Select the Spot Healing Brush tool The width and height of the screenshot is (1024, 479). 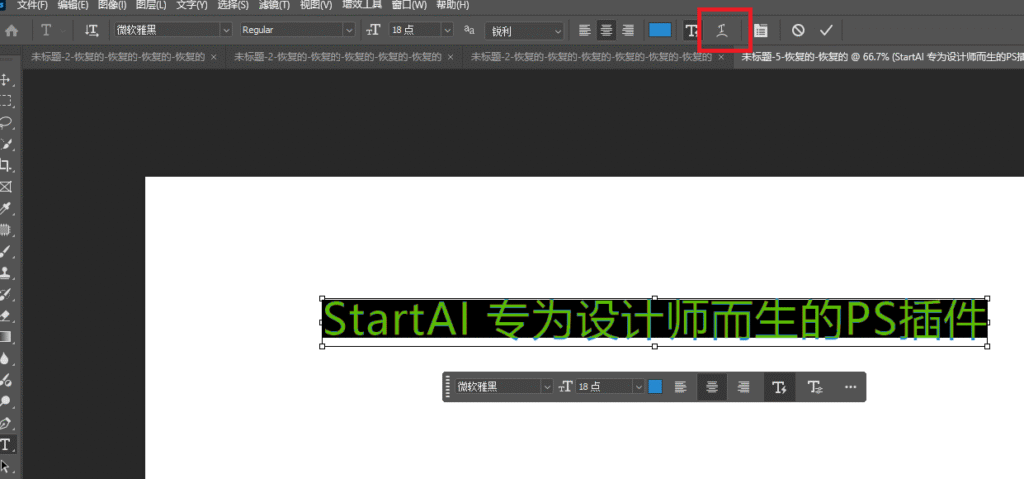coord(7,230)
